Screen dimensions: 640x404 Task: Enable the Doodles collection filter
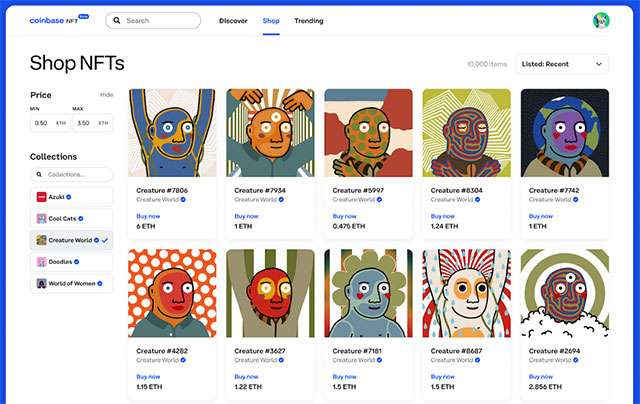(72, 262)
